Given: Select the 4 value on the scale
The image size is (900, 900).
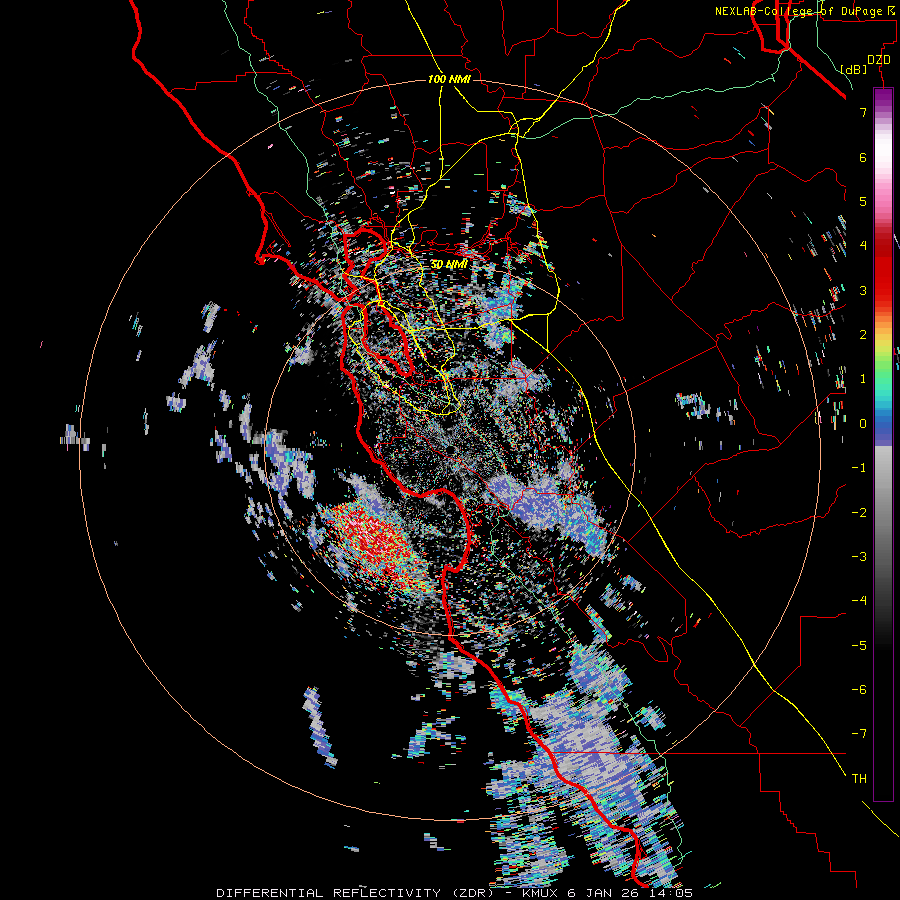Looking at the screenshot, I should click(863, 246).
